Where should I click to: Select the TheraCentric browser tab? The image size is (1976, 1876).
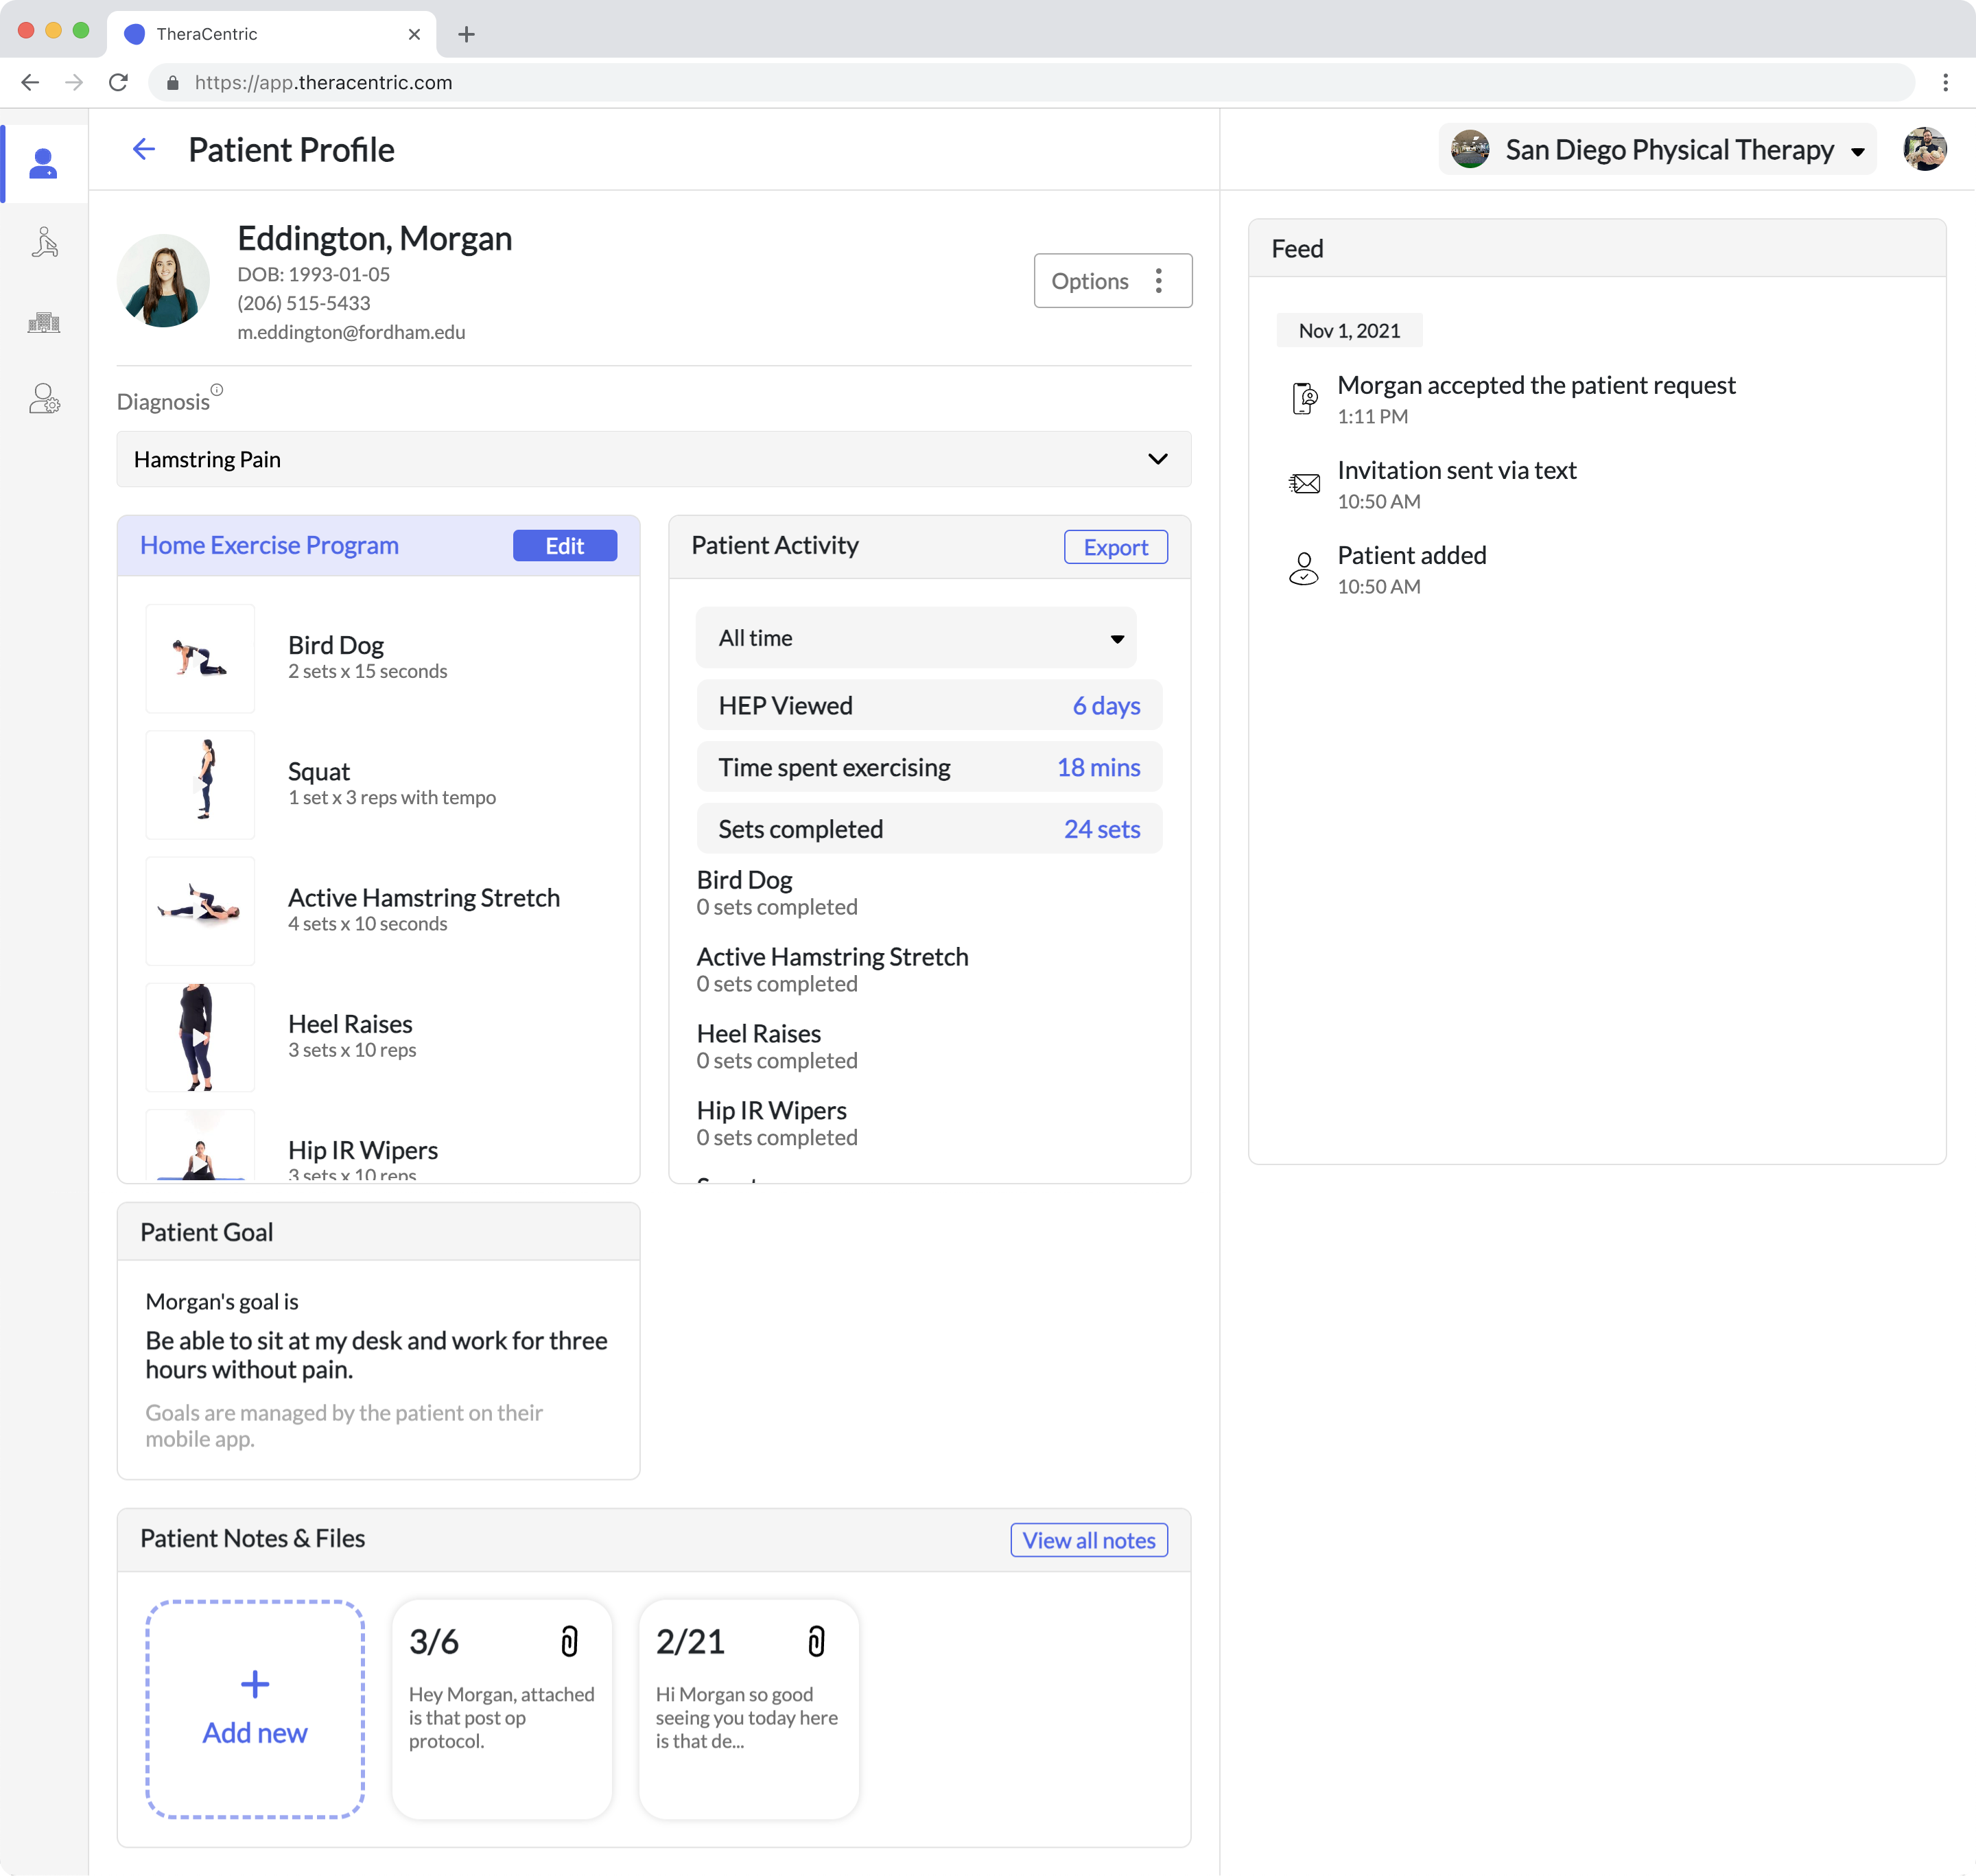point(272,34)
